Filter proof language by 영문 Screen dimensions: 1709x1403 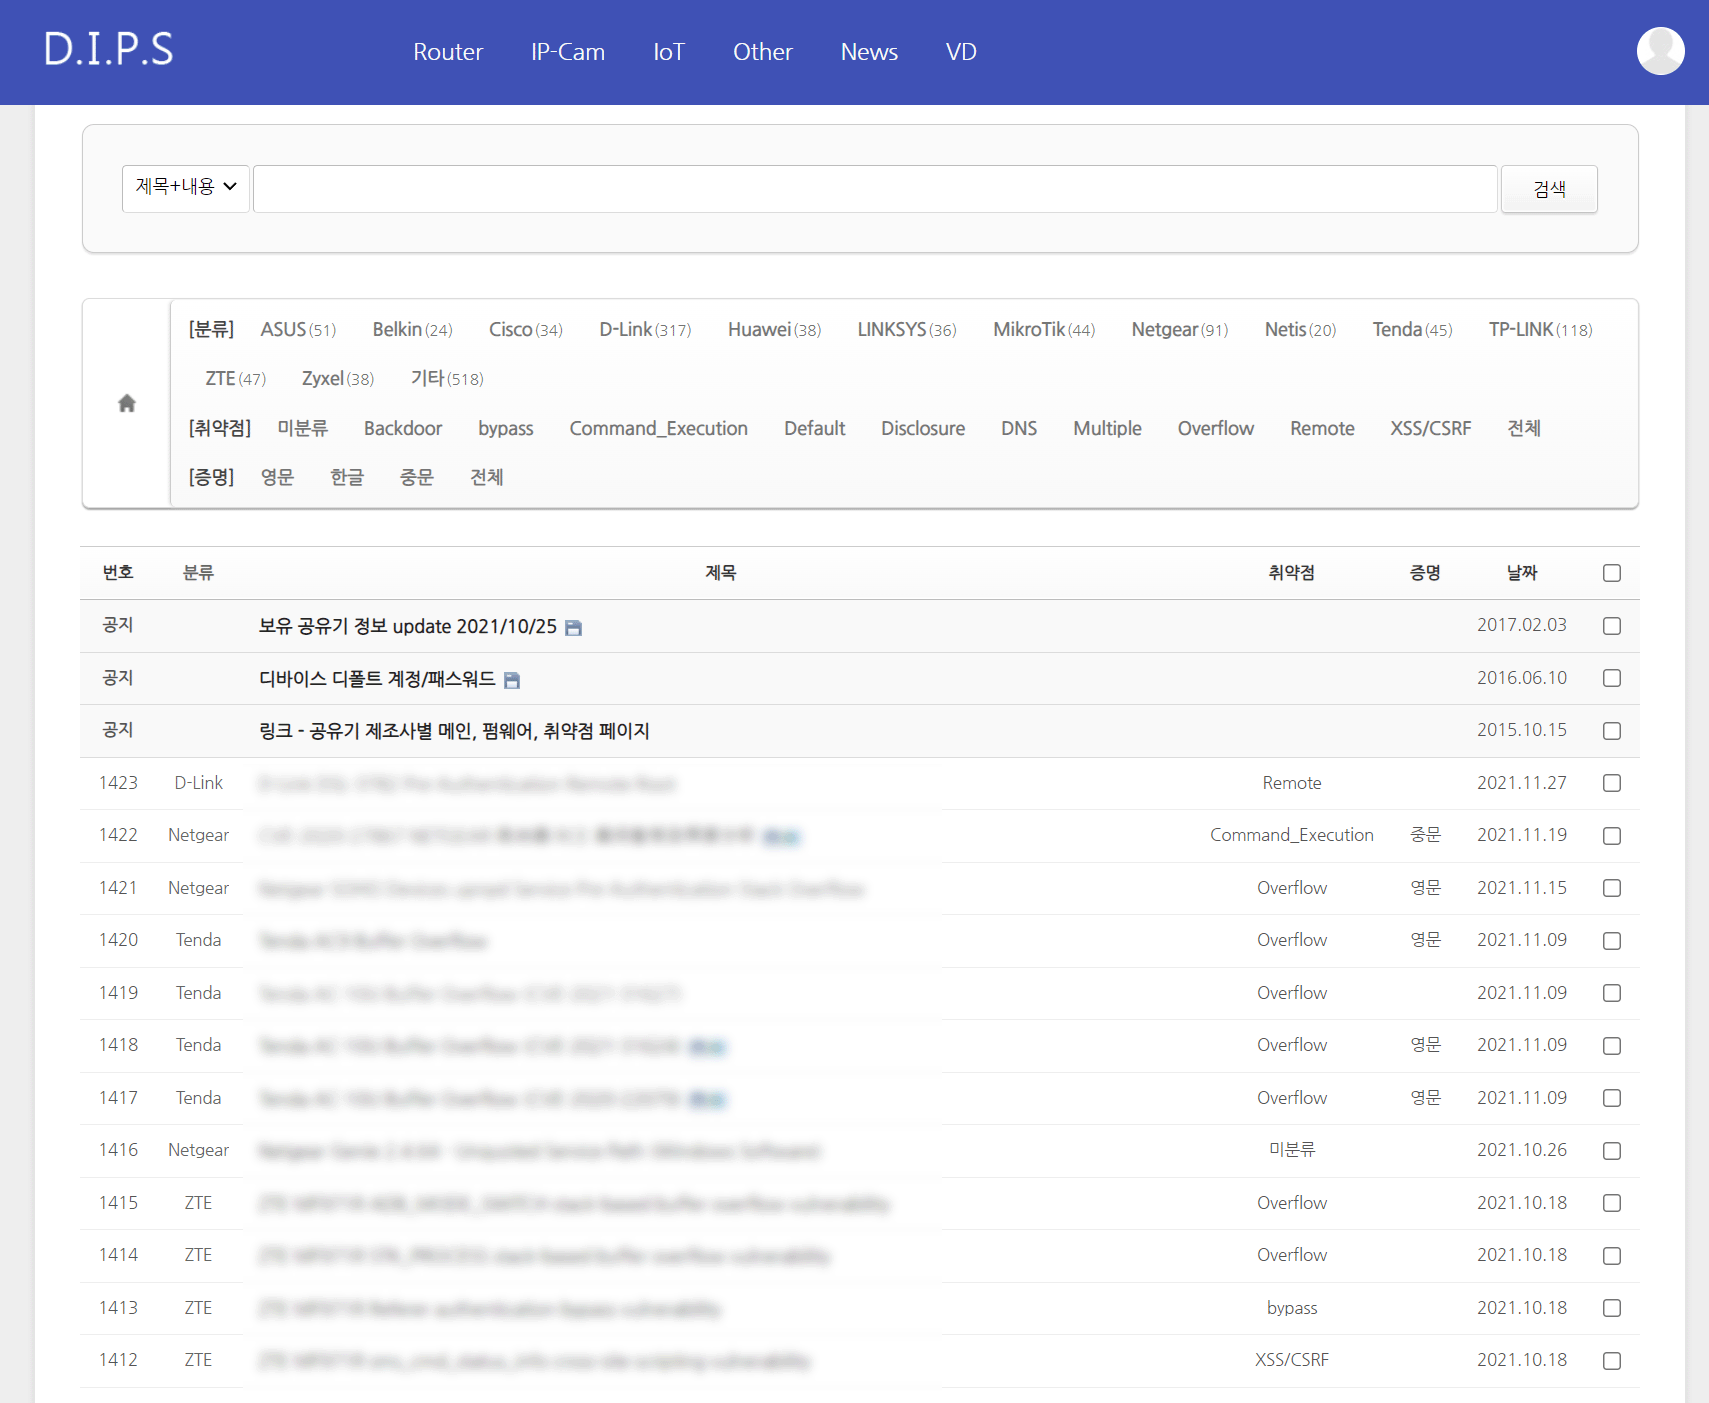277,477
